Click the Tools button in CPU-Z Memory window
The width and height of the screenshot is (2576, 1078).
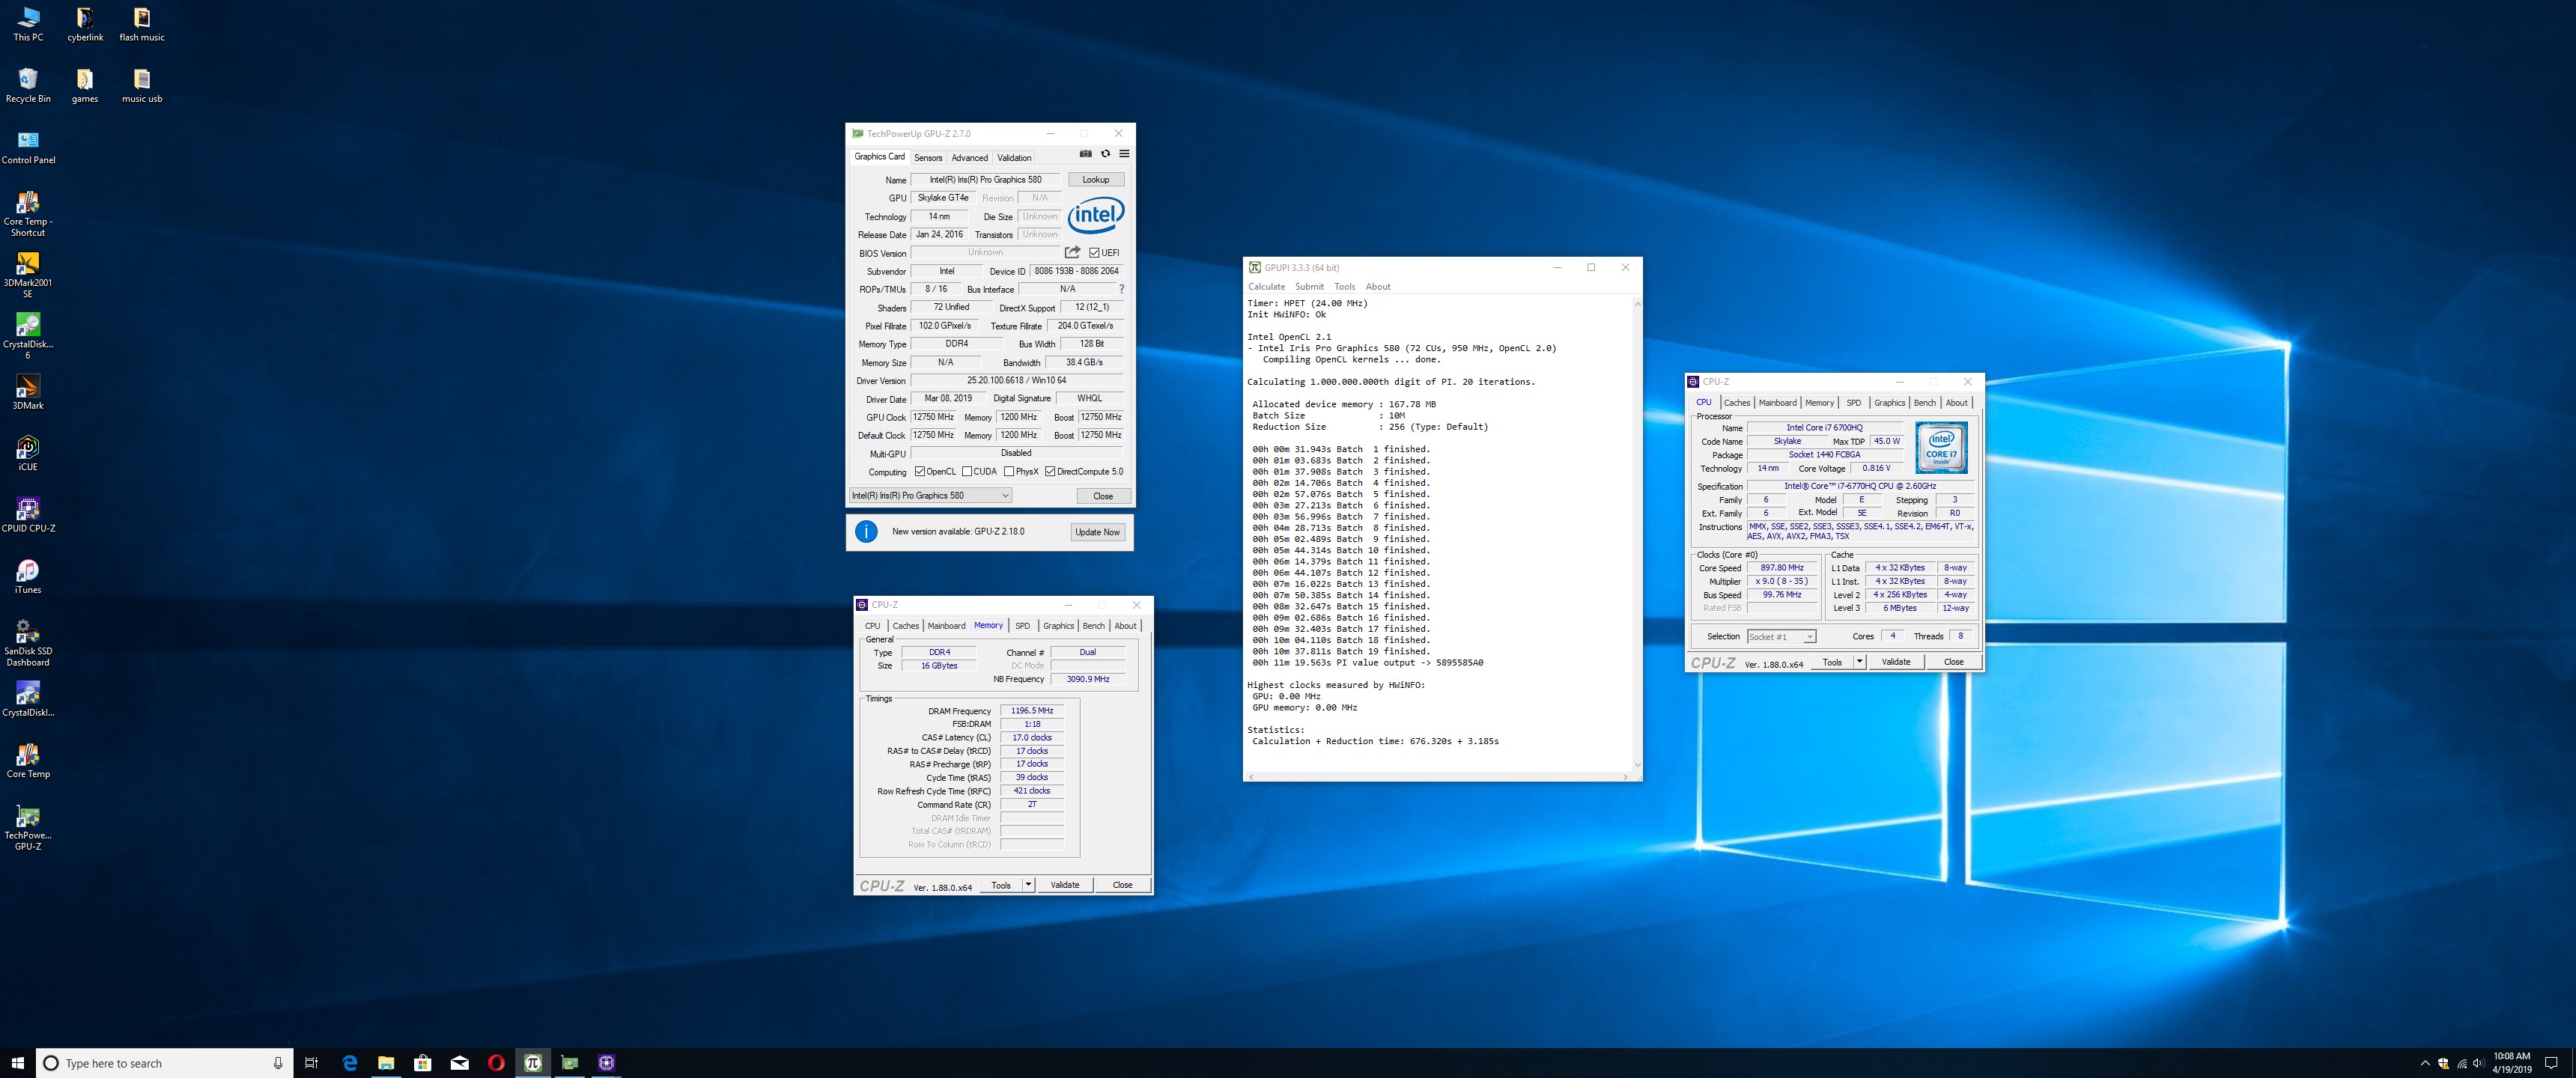[1001, 885]
